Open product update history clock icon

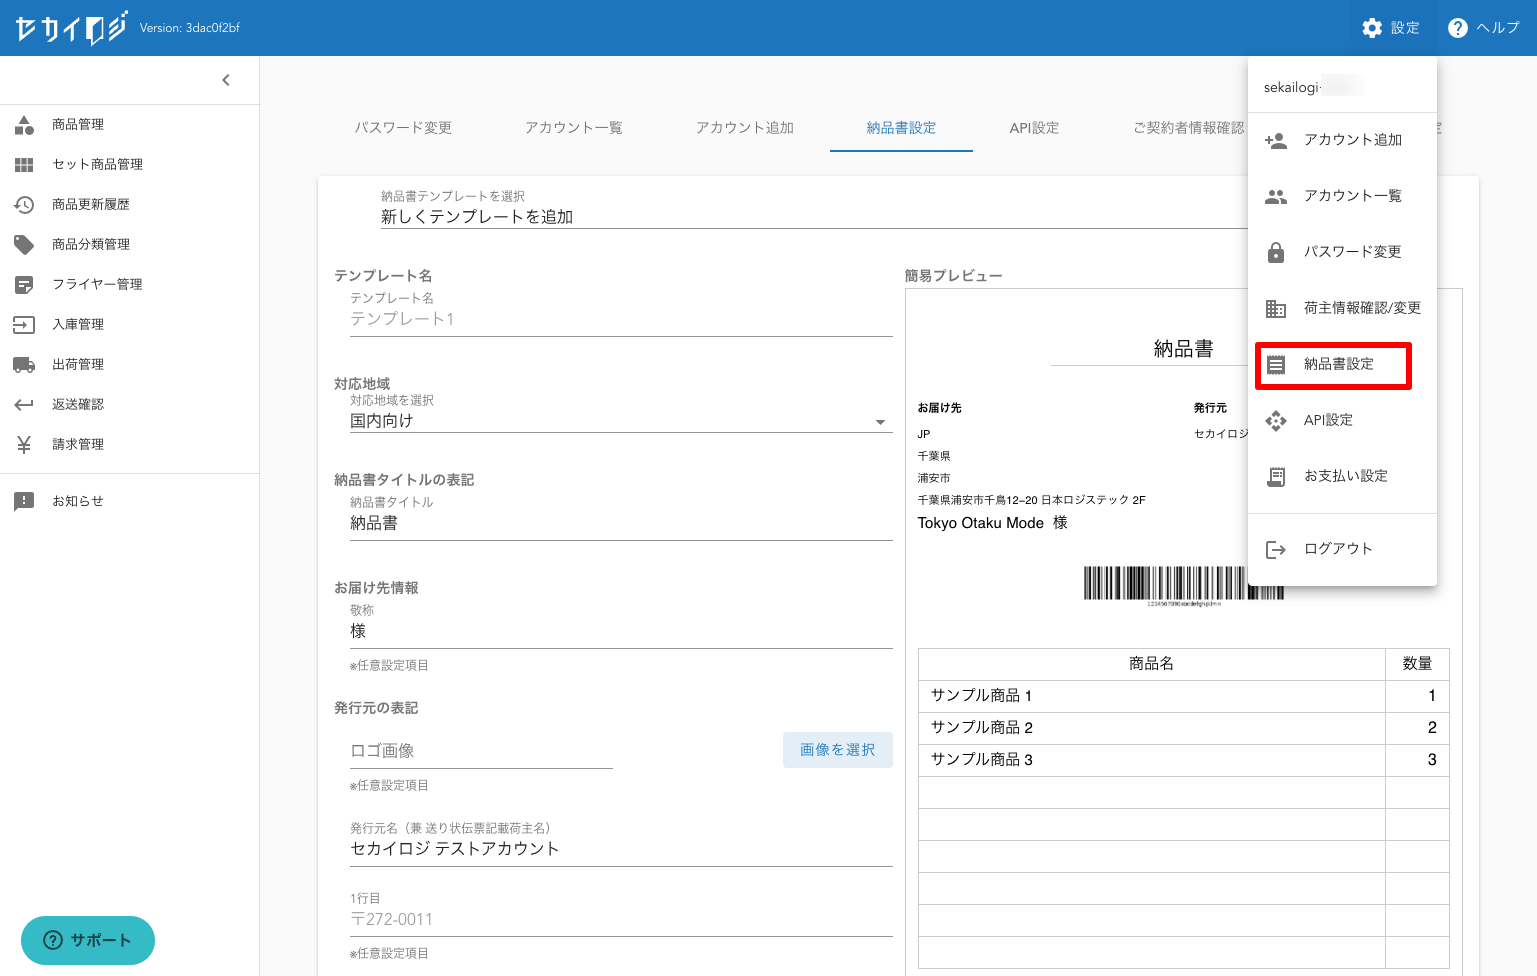coord(24,205)
